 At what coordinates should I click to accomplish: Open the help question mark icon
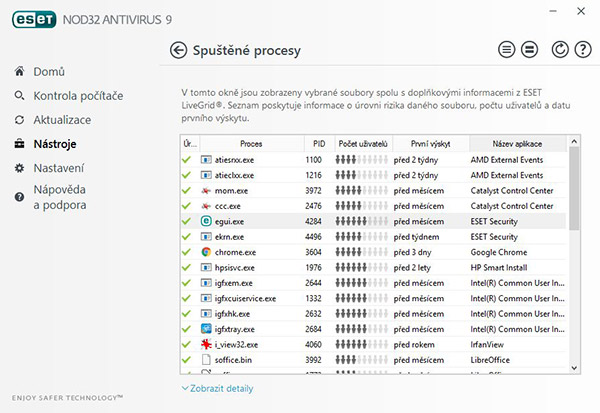pyautogui.click(x=583, y=49)
